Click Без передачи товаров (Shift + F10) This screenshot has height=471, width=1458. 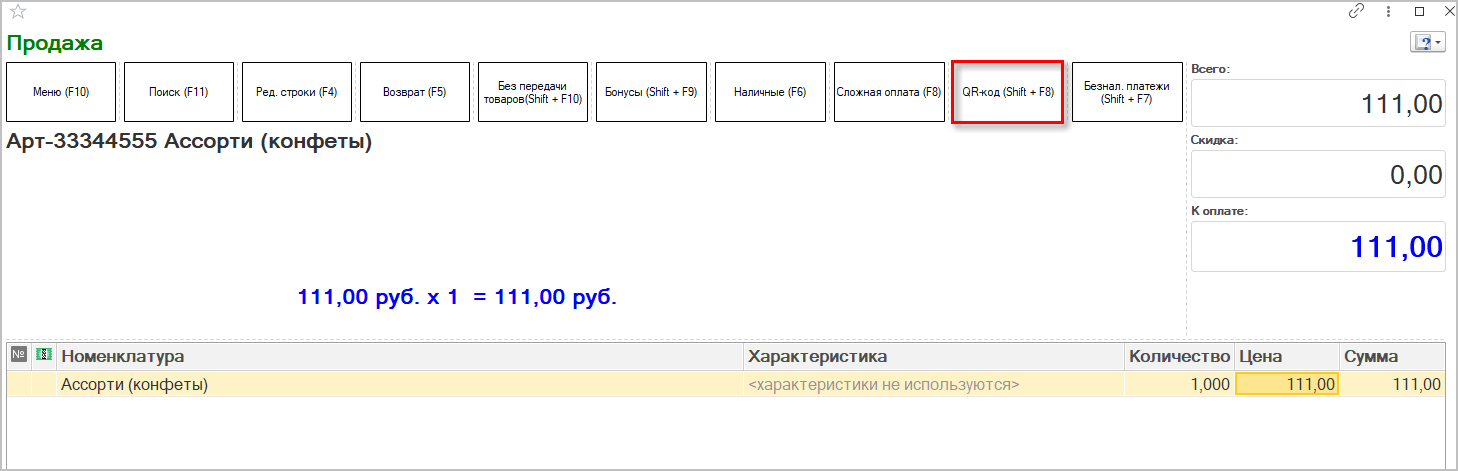pyautogui.click(x=533, y=92)
